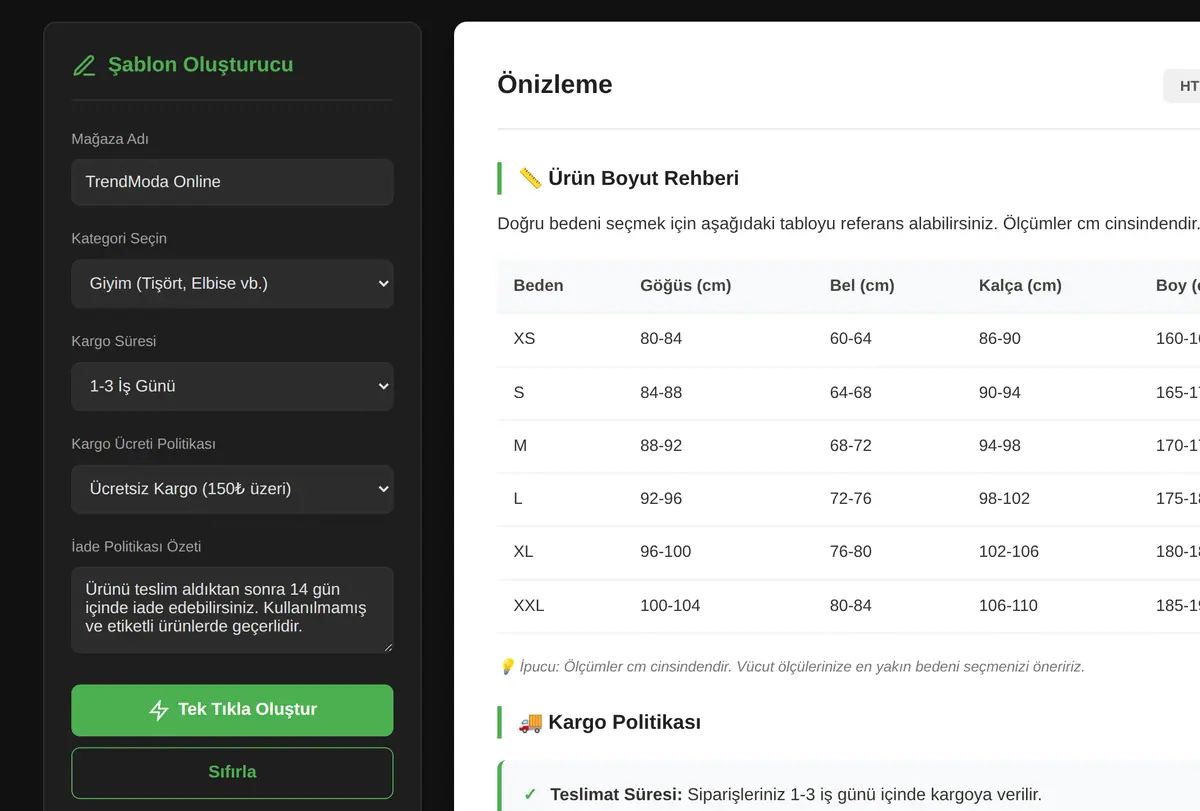This screenshot has width=1200, height=811.
Task: Open the Kategori Seçin dropdown
Action: tap(232, 284)
